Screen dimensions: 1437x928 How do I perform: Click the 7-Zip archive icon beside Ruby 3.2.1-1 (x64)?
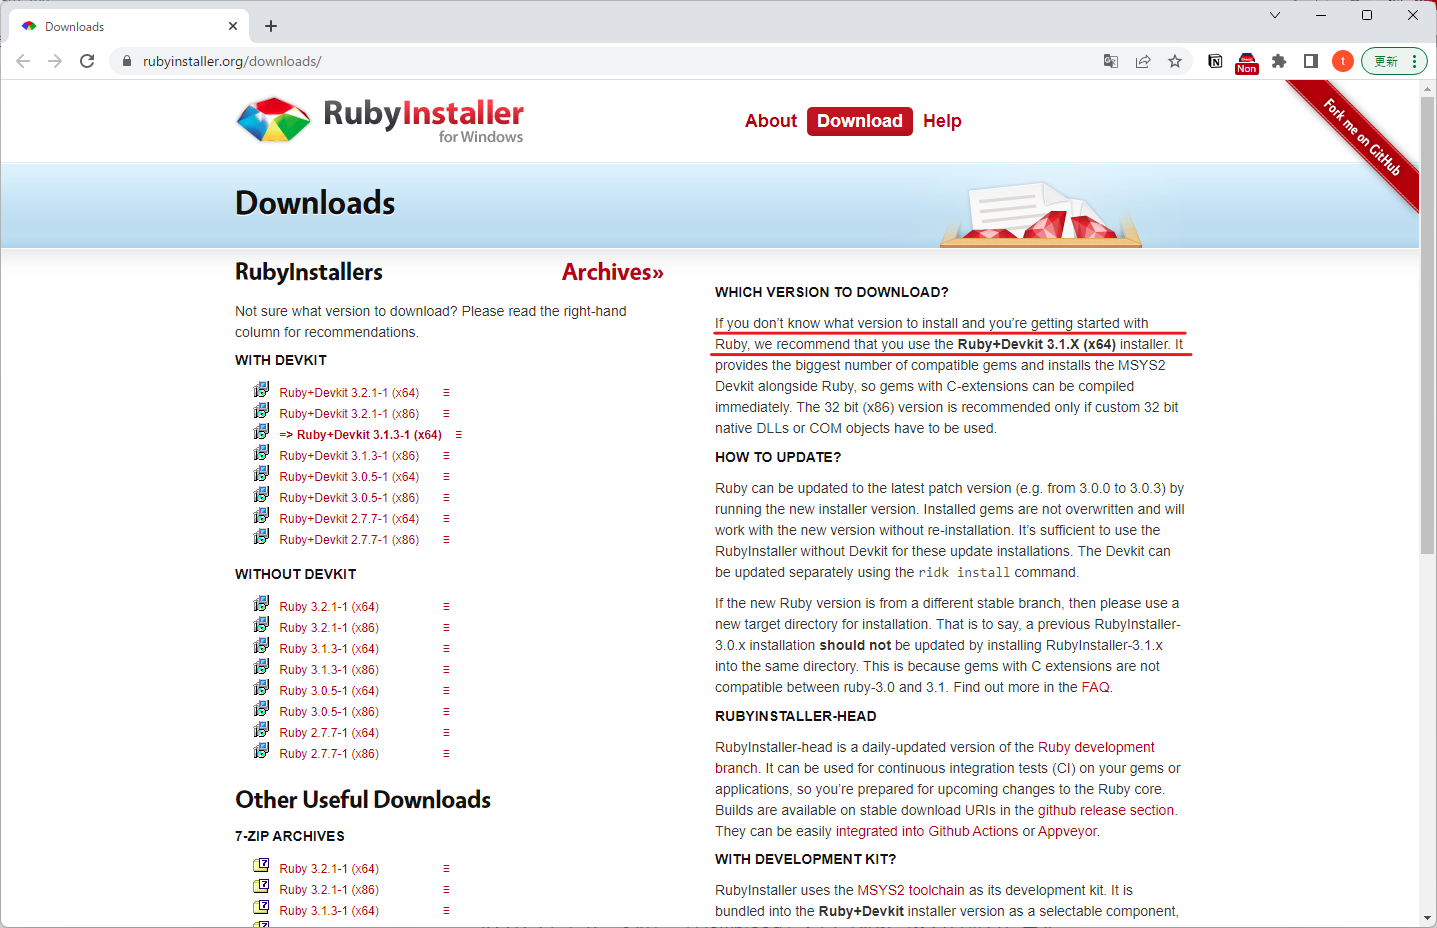click(260, 864)
